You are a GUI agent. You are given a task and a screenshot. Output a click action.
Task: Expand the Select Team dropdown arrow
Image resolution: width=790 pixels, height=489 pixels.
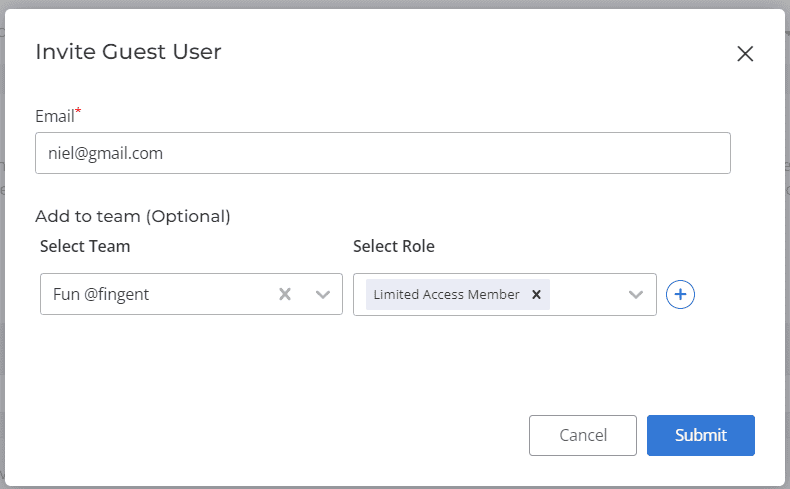(x=323, y=294)
